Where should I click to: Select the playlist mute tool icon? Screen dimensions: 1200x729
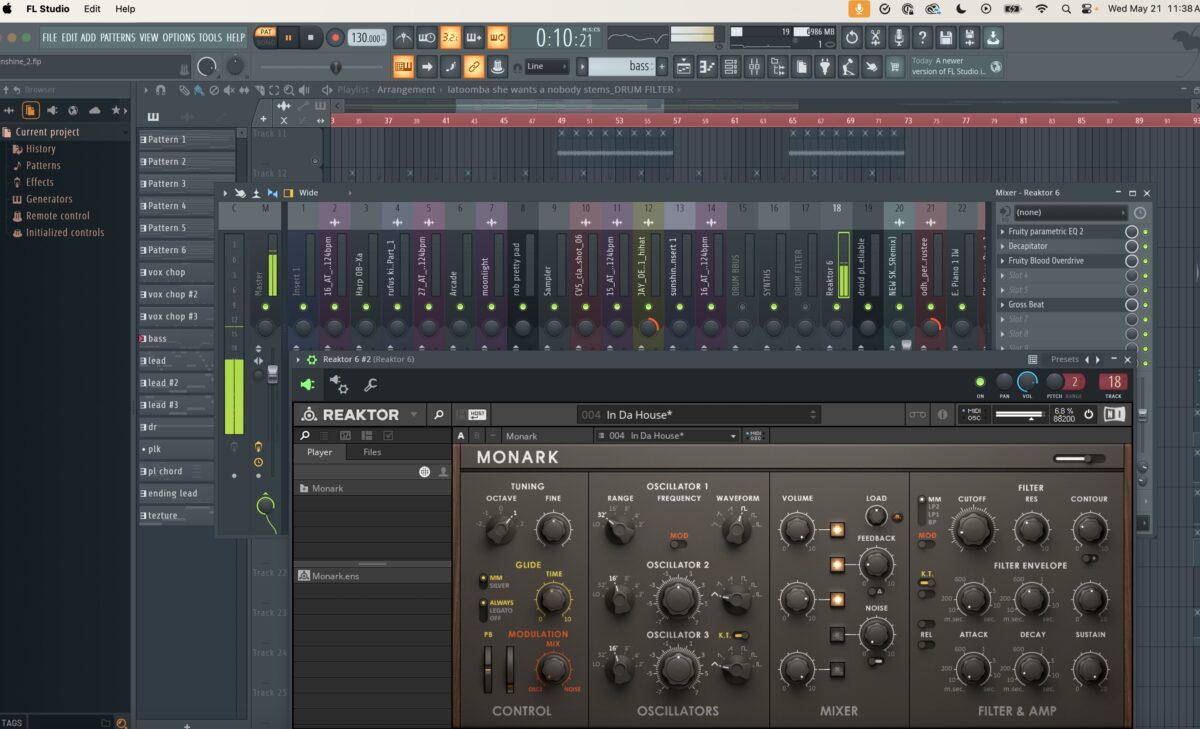click(x=228, y=90)
